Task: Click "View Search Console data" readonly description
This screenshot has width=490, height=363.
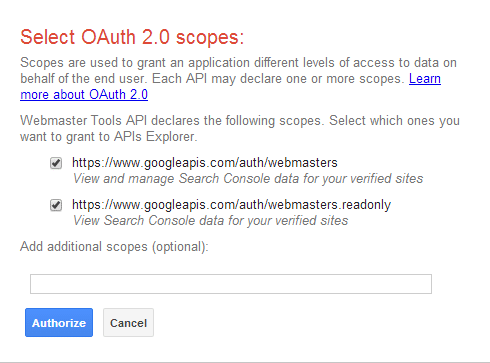Action: click(210, 221)
